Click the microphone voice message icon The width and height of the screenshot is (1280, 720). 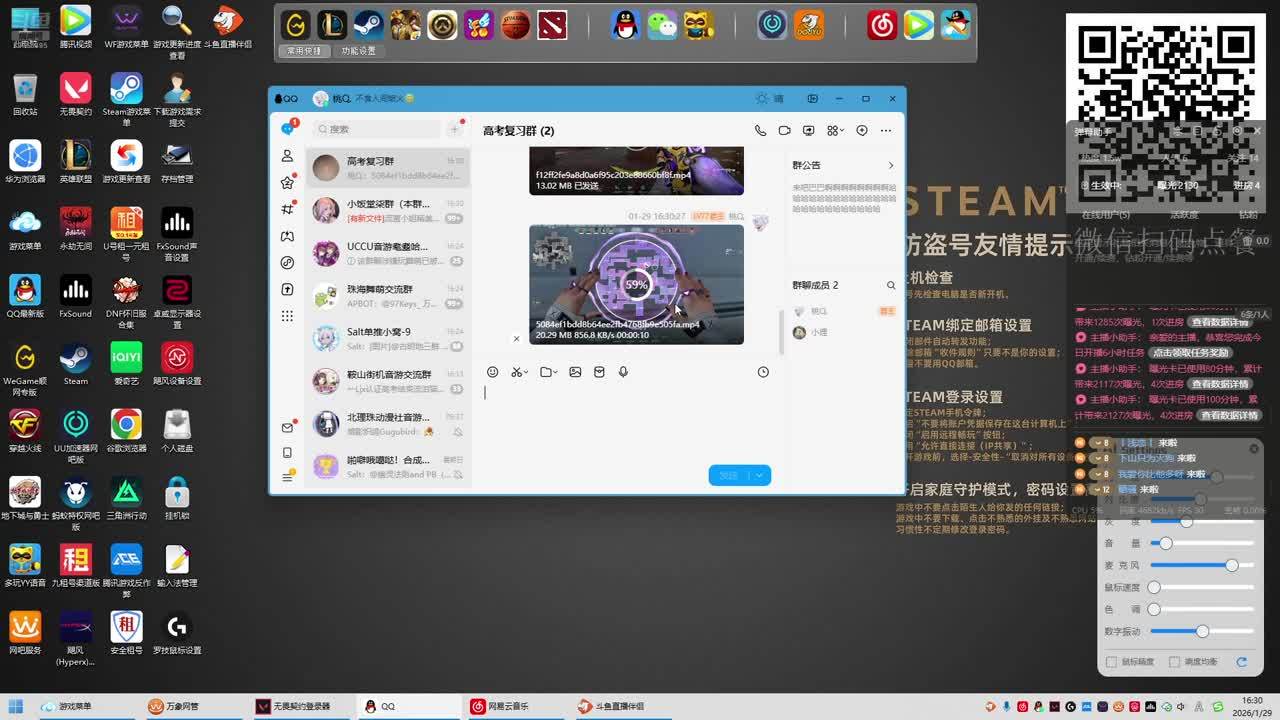pyautogui.click(x=623, y=372)
